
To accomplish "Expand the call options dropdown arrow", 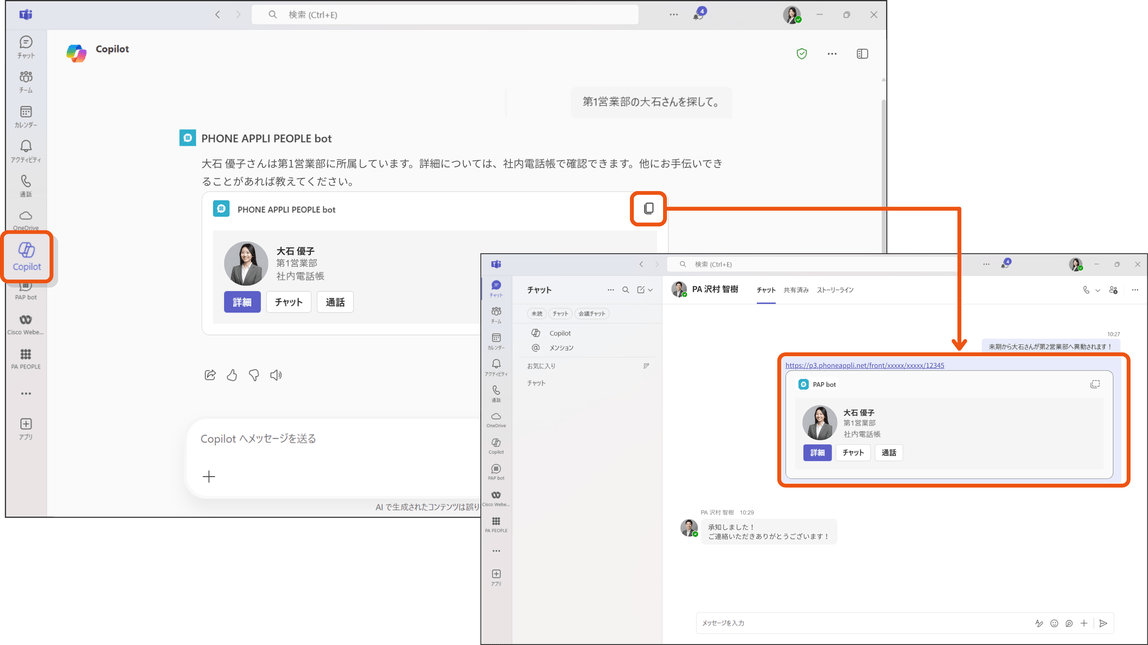I will (1097, 290).
